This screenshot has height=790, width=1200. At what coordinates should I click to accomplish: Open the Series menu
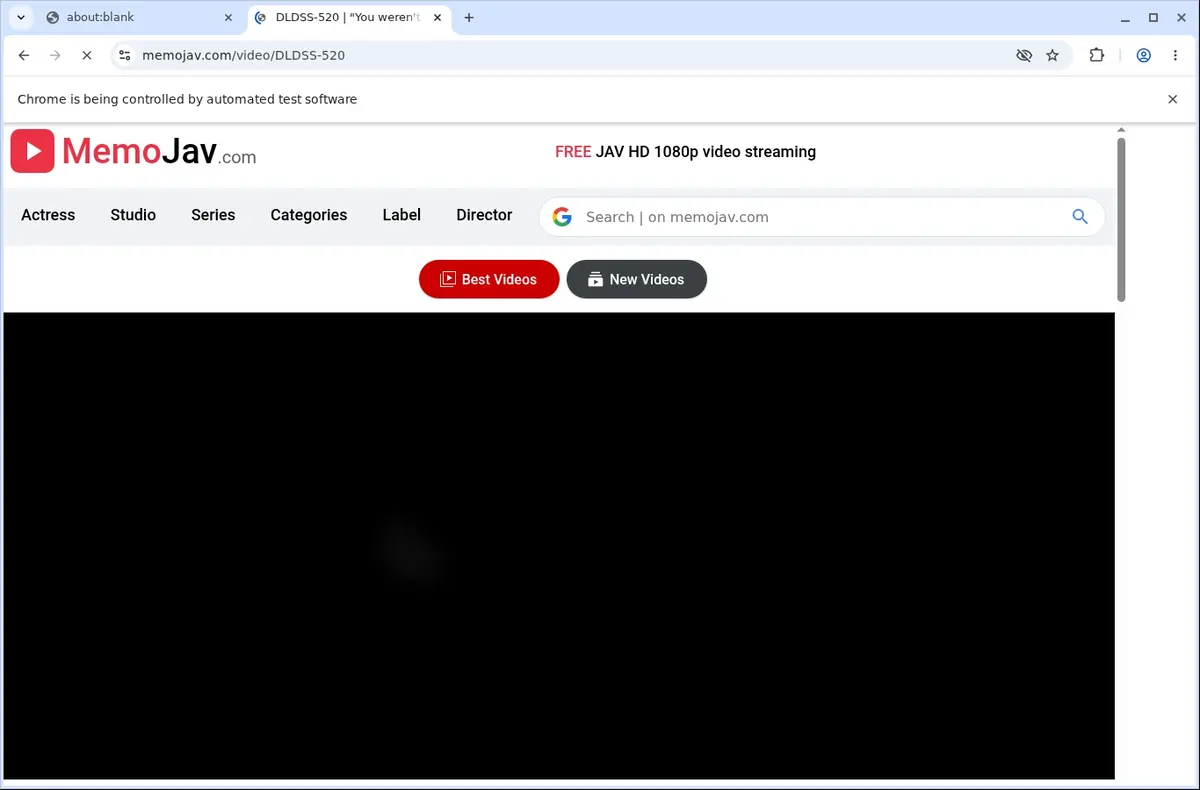pyautogui.click(x=213, y=215)
